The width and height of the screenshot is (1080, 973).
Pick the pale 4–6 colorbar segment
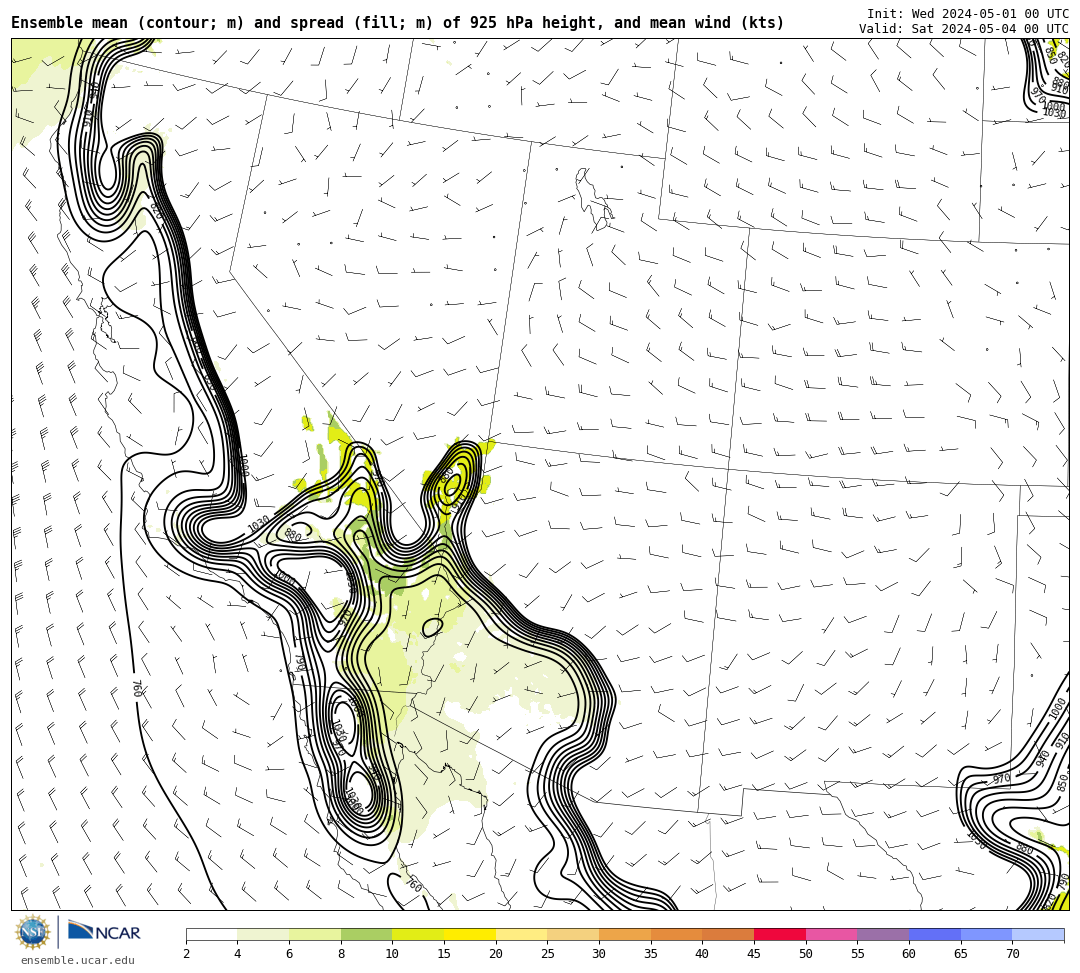(x=263, y=935)
